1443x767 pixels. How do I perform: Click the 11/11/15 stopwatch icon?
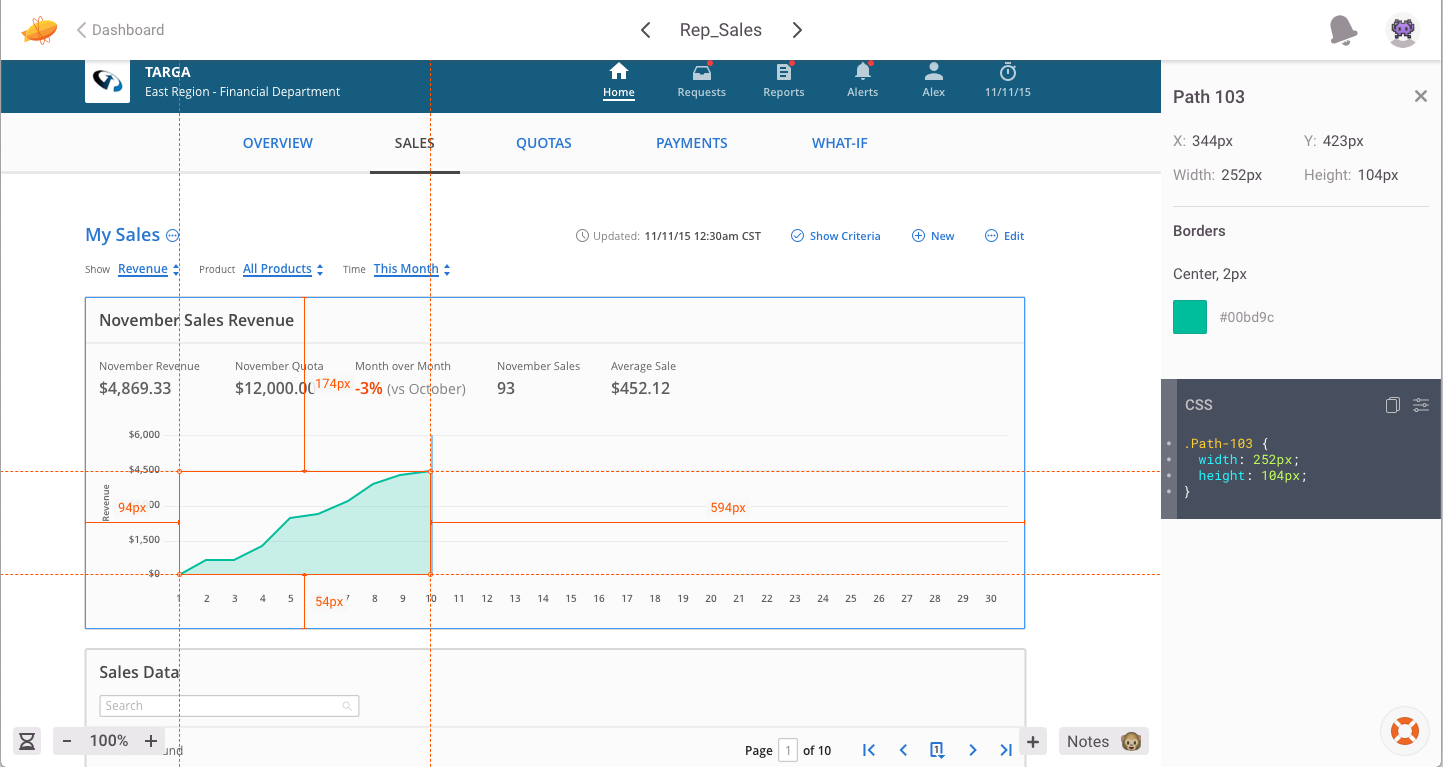click(x=1008, y=72)
